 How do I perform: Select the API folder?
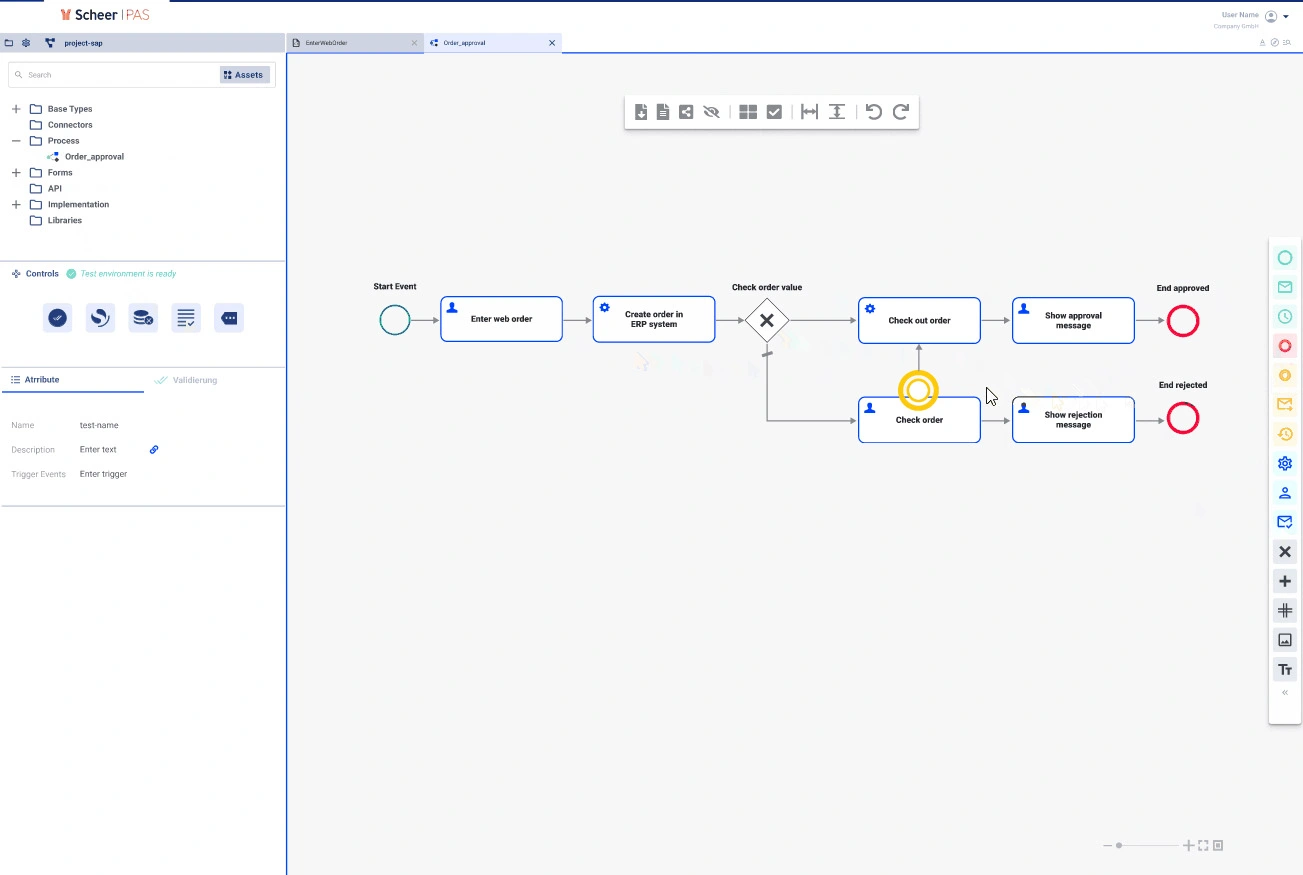(x=55, y=189)
